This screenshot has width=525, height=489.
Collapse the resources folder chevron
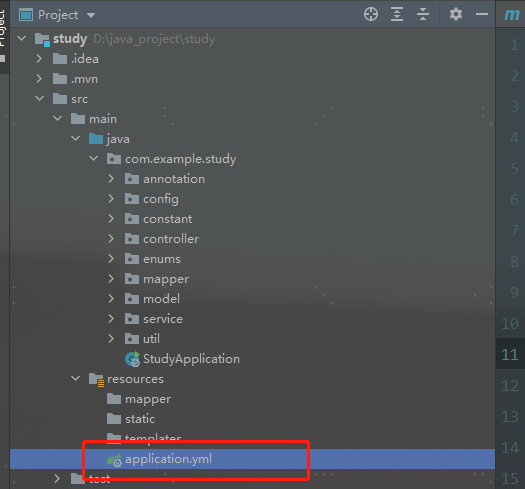76,379
